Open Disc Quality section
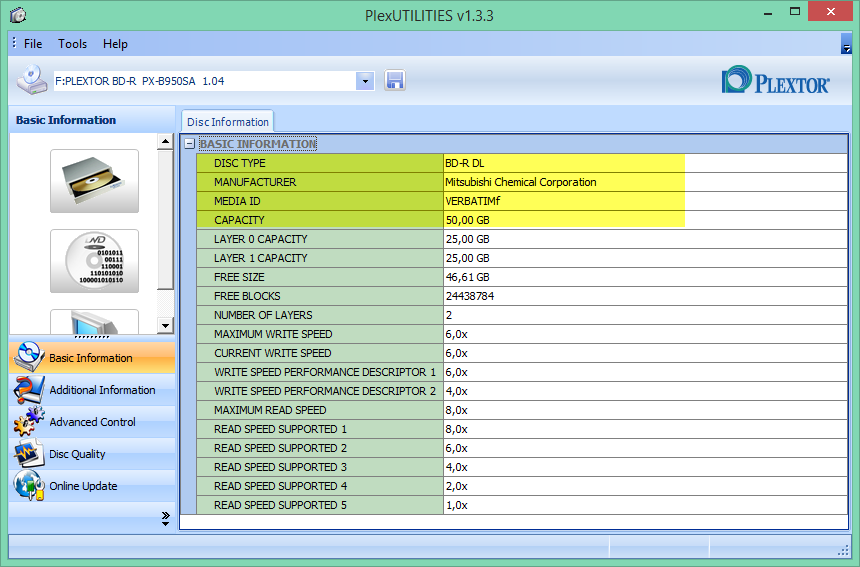Image resolution: width=860 pixels, height=567 pixels. click(92, 454)
